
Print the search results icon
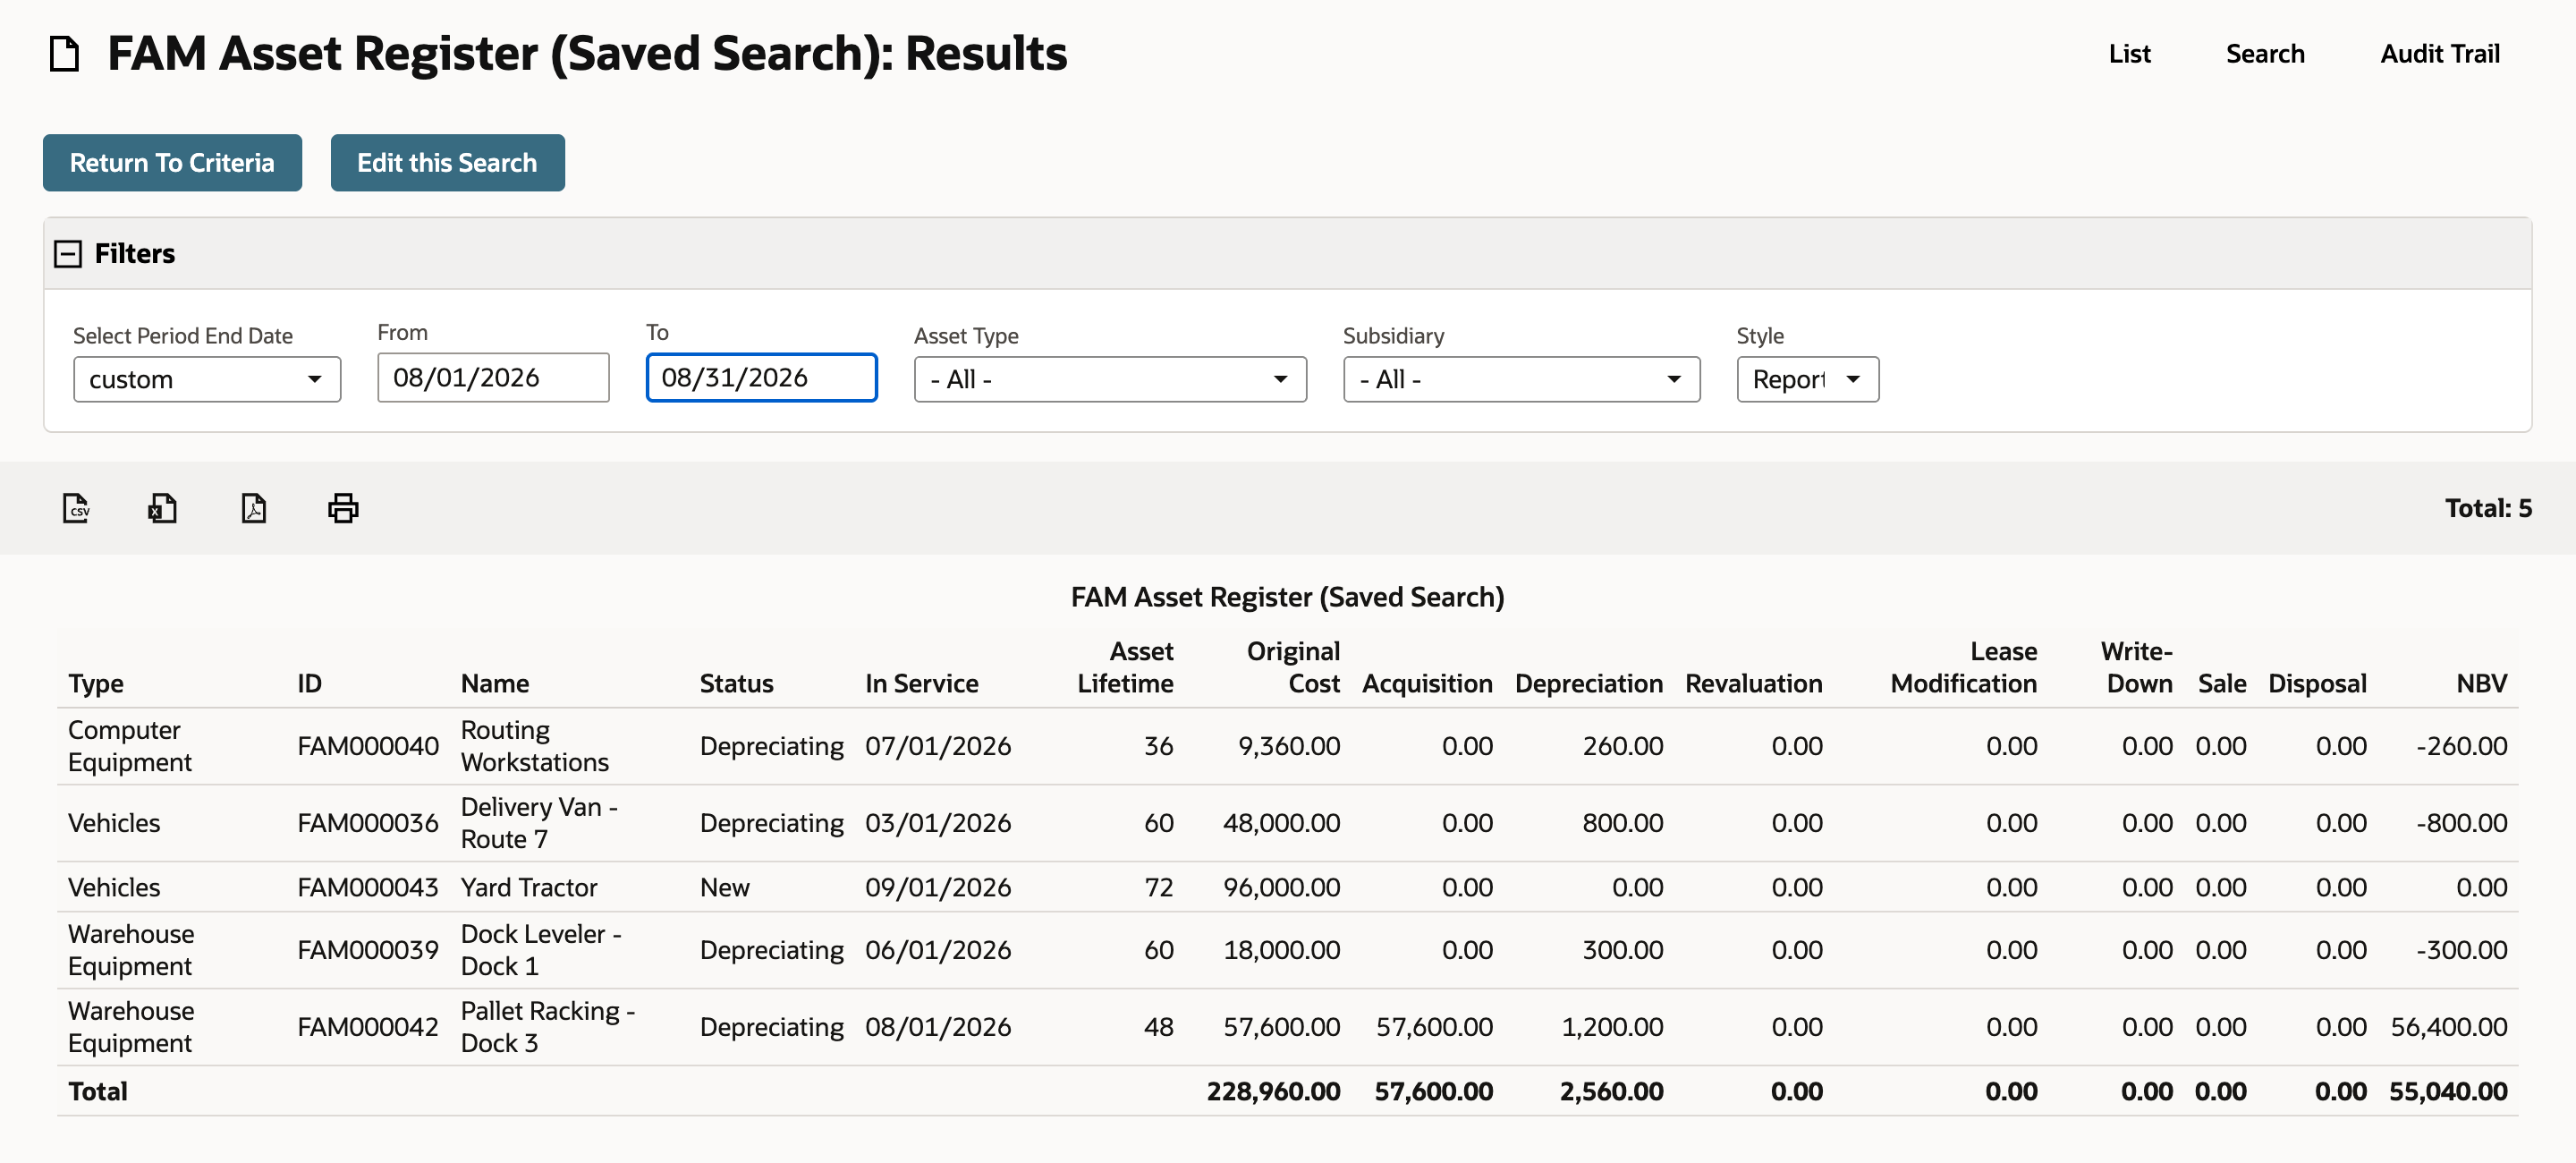tap(343, 508)
